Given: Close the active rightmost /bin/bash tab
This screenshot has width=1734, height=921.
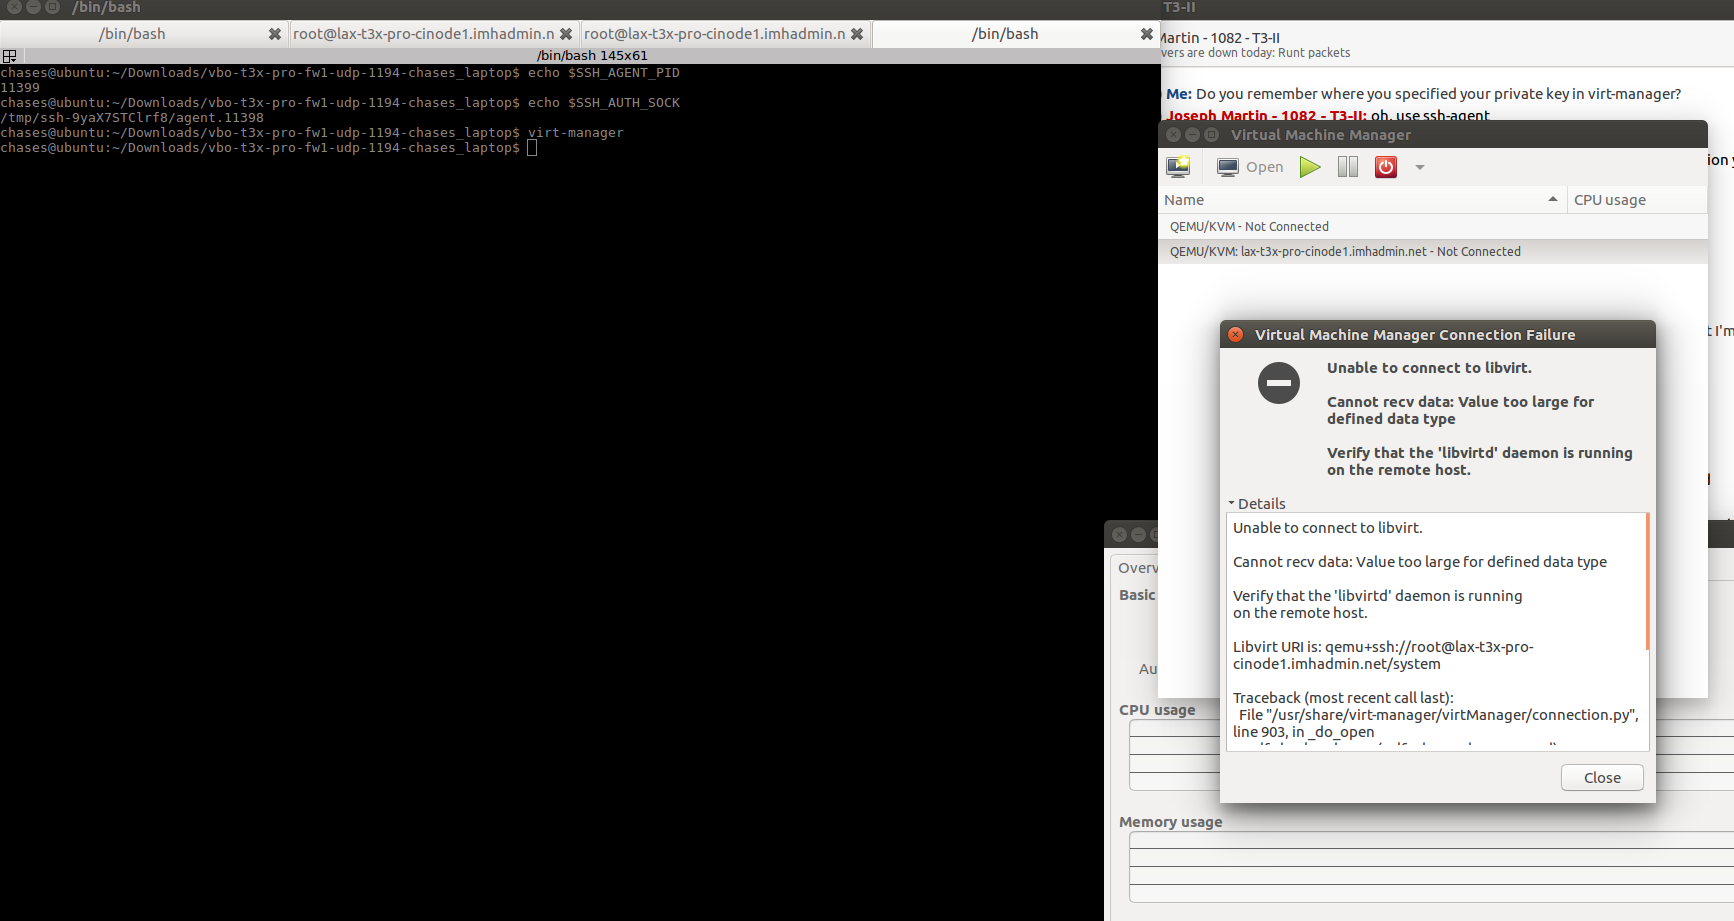Looking at the screenshot, I should [1146, 34].
